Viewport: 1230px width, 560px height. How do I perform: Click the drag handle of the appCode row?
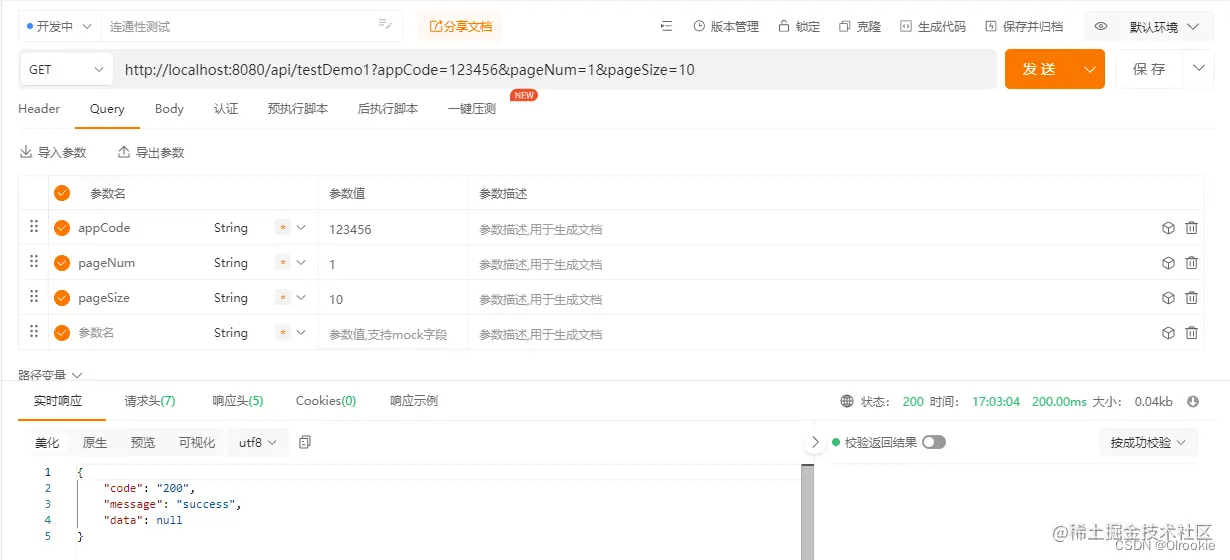click(33, 227)
